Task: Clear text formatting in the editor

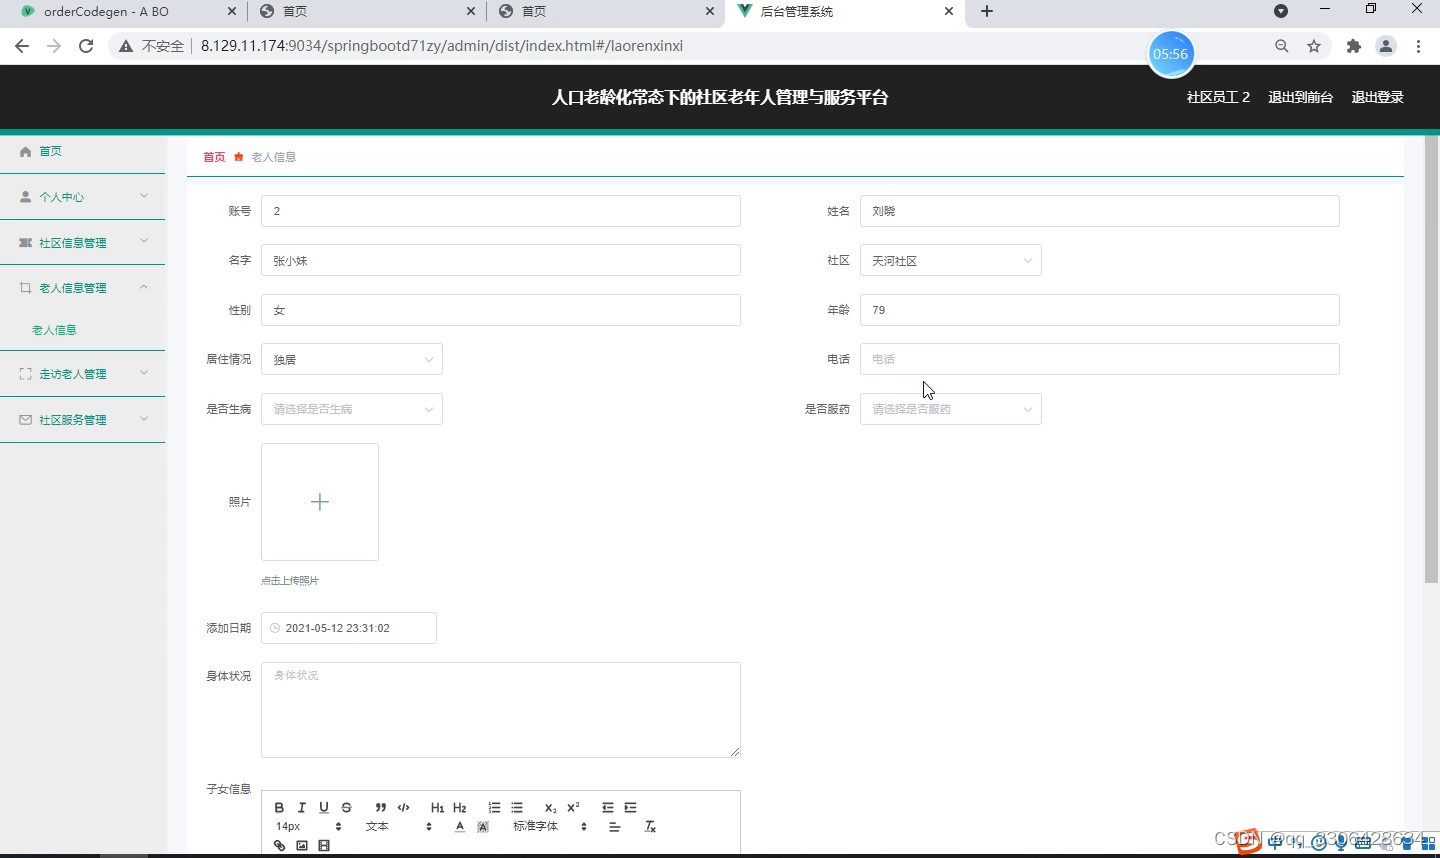Action: point(650,827)
